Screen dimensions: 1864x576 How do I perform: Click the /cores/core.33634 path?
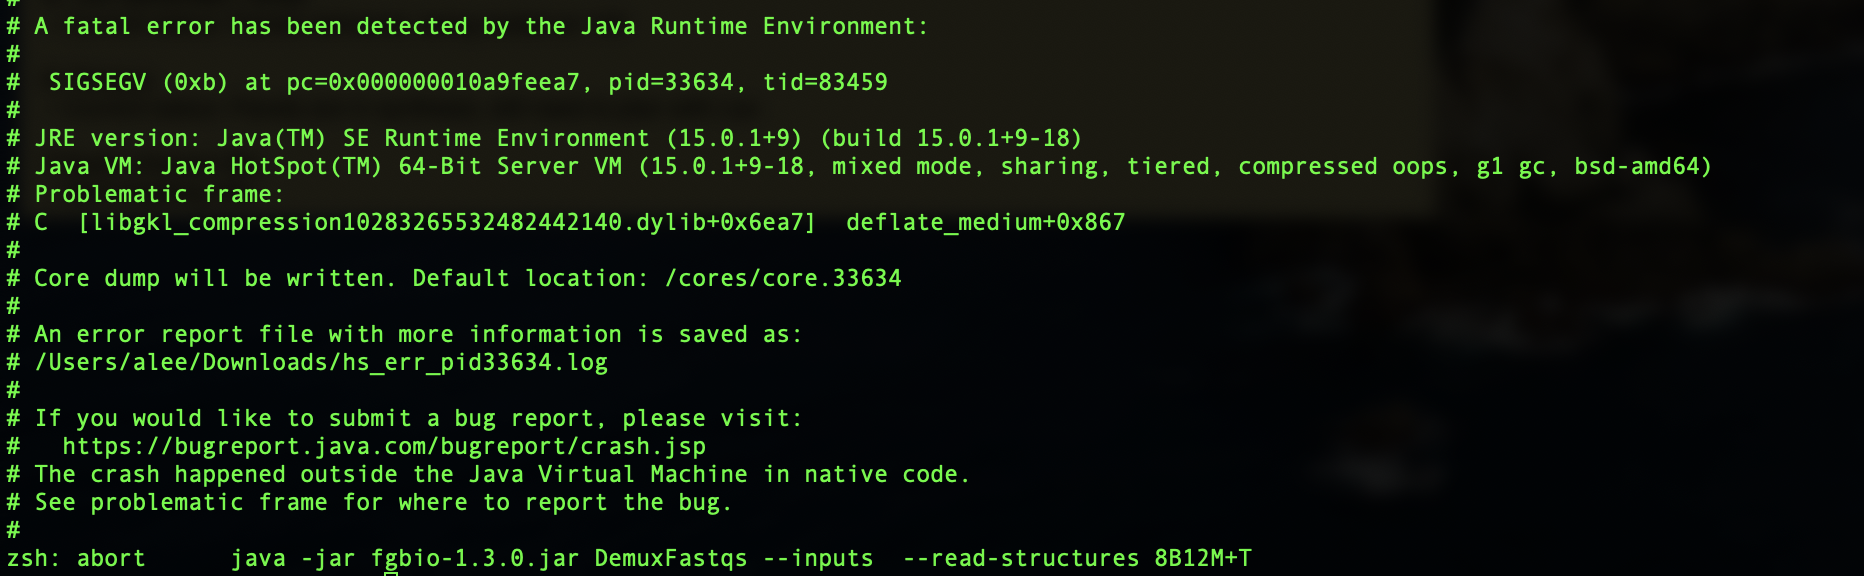tap(783, 279)
